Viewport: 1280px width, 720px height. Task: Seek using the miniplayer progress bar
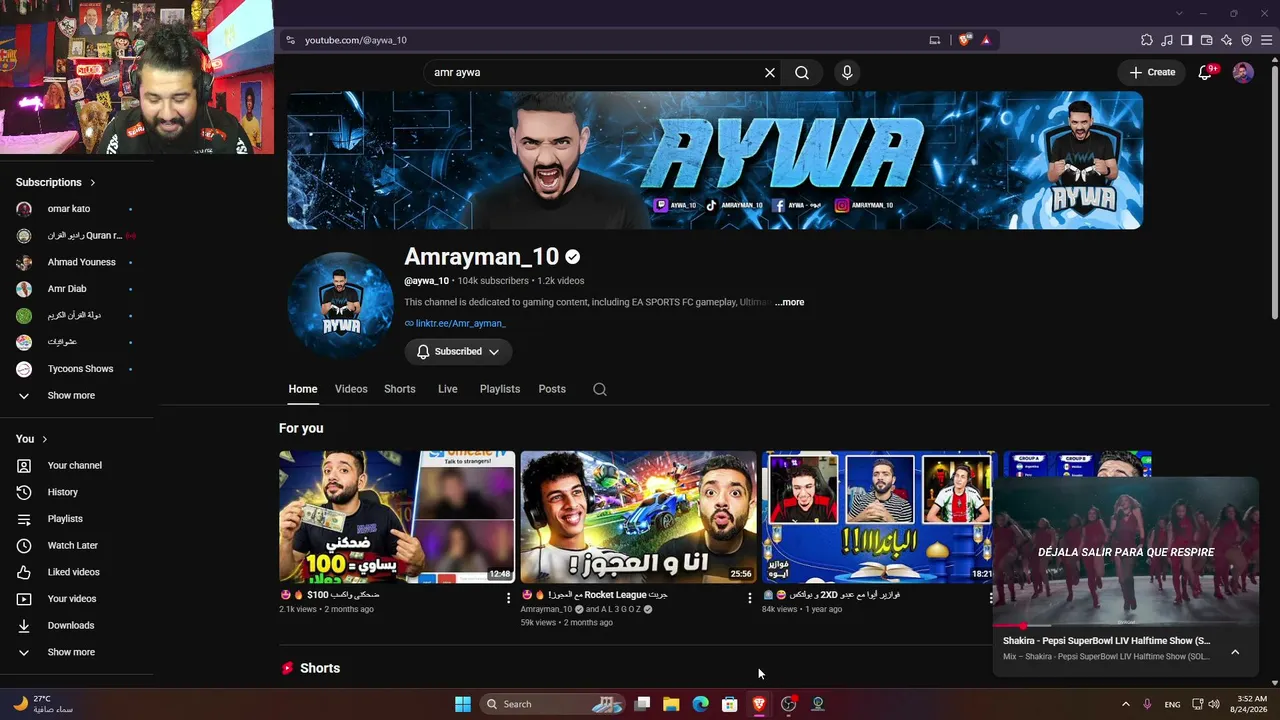(x=1126, y=626)
